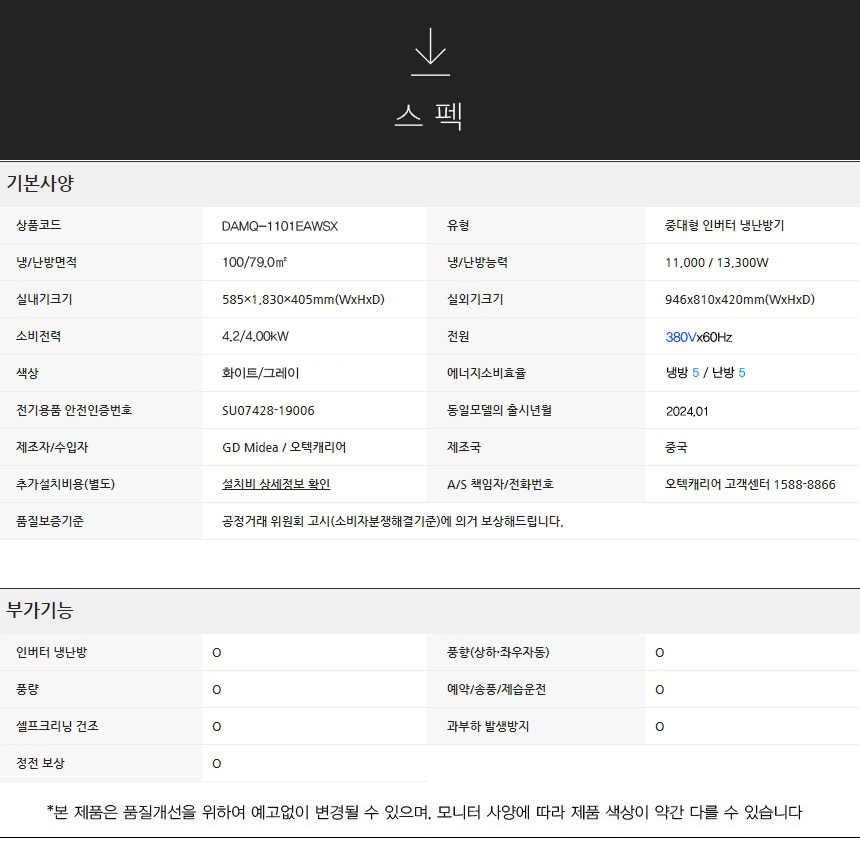Select the 부가기능 section header
860x842 pixels.
[40, 610]
